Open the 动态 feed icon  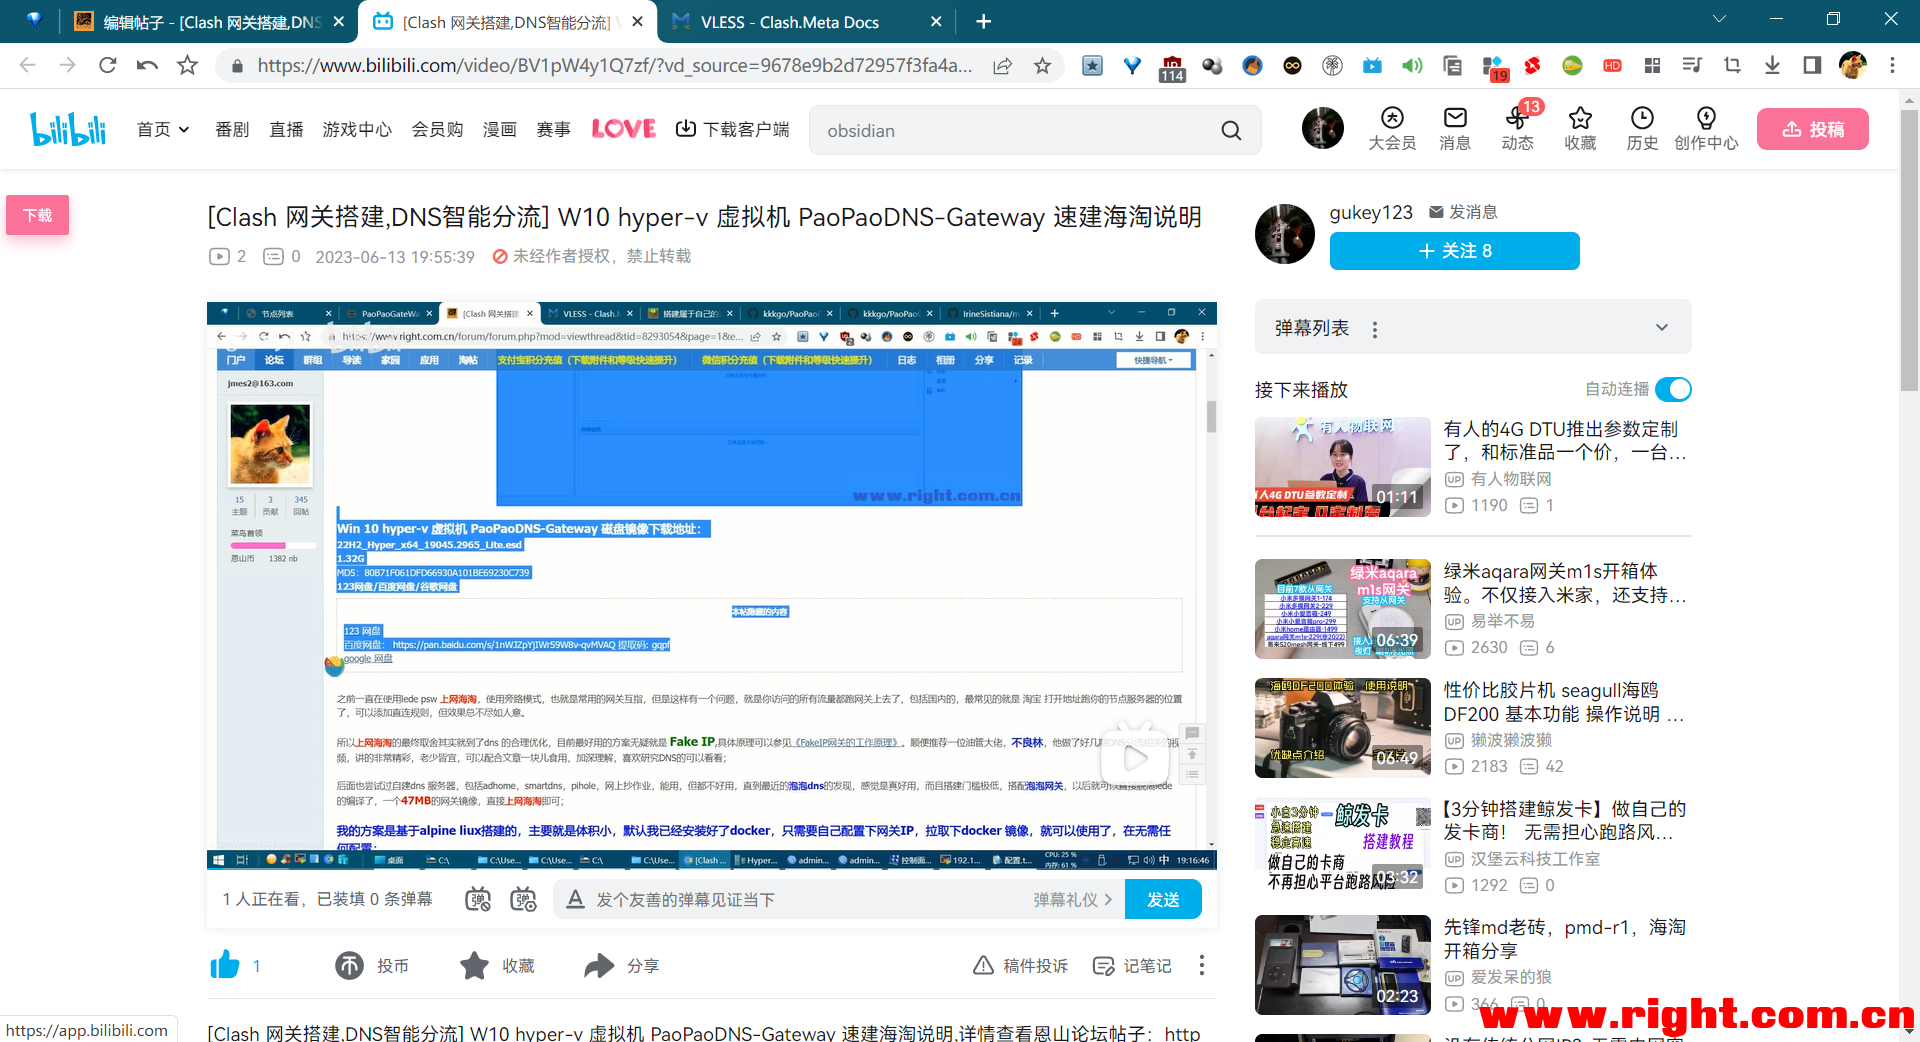tap(1517, 129)
